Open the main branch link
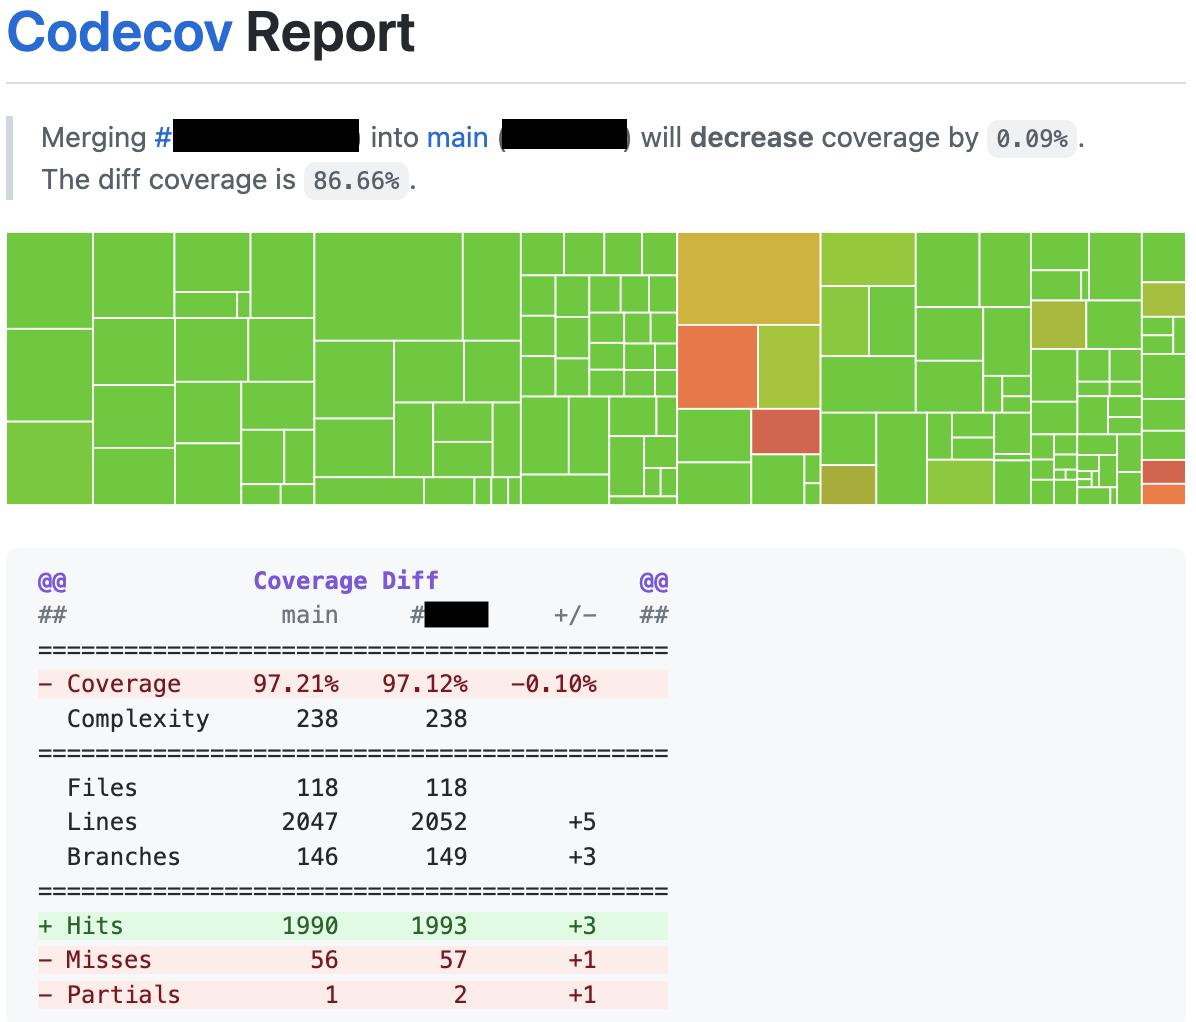The width and height of the screenshot is (1196, 1022). [458, 137]
